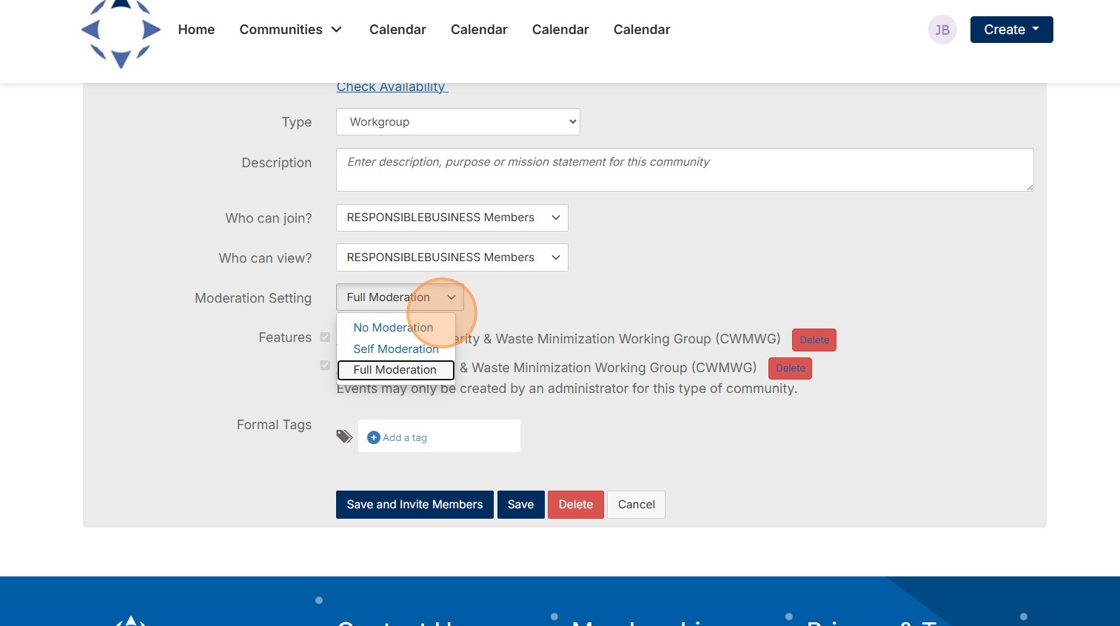
Task: Go to Home in the navigation
Action: coord(196,29)
